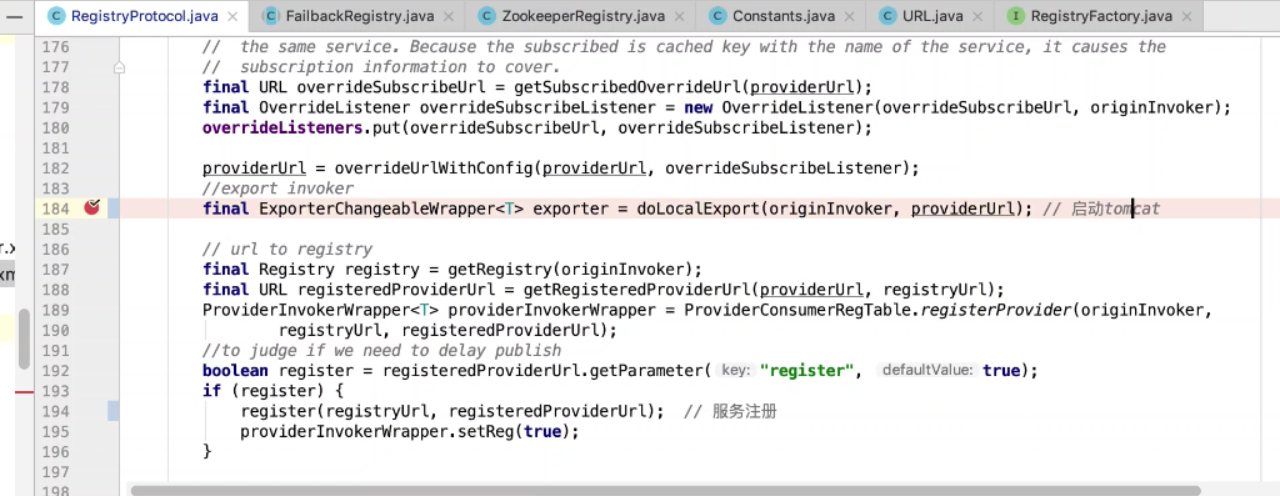Screen dimensions: 1280x496
Task: Click the blue change marker beside line 184
Action: pos(114,208)
